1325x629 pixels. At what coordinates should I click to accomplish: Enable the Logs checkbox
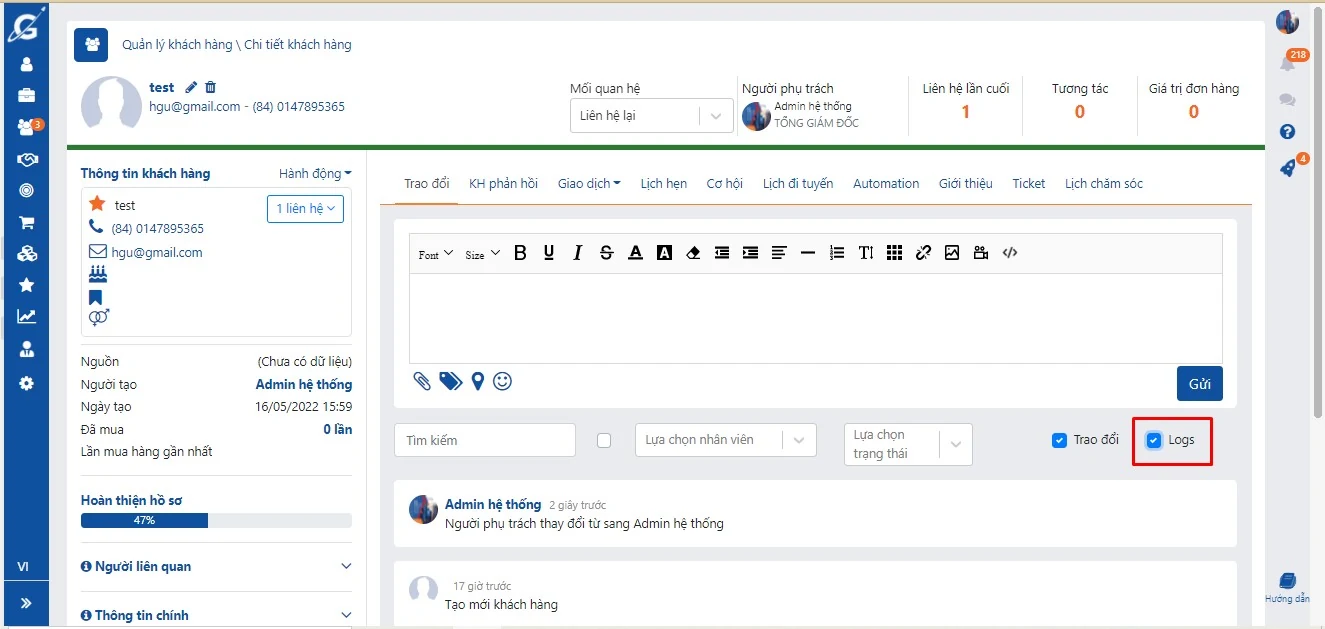(x=1154, y=438)
